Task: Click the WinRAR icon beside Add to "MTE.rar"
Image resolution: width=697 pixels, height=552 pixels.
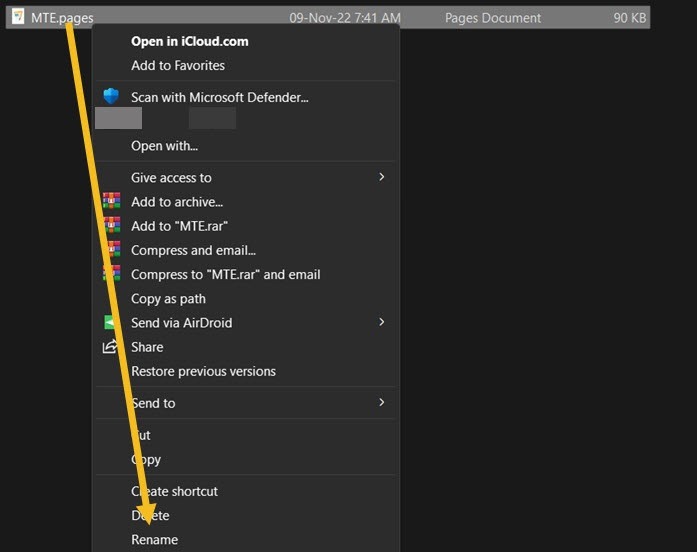Action: [x=111, y=225]
